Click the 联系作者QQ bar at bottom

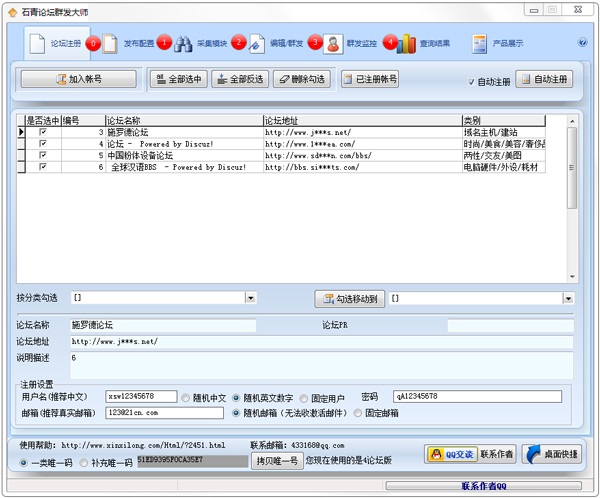pos(484,486)
